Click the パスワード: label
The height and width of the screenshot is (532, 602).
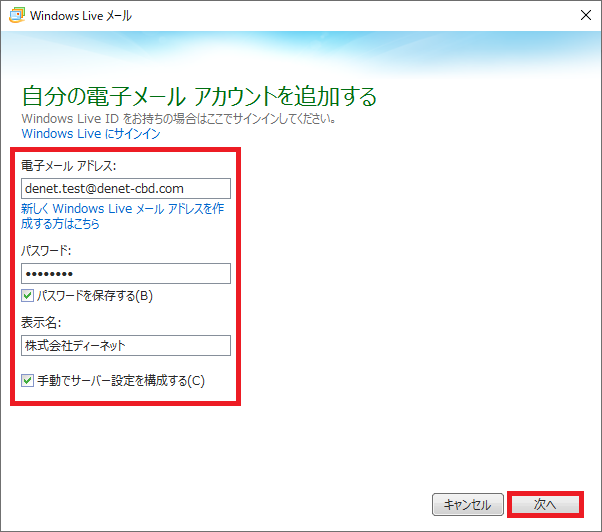coord(46,251)
